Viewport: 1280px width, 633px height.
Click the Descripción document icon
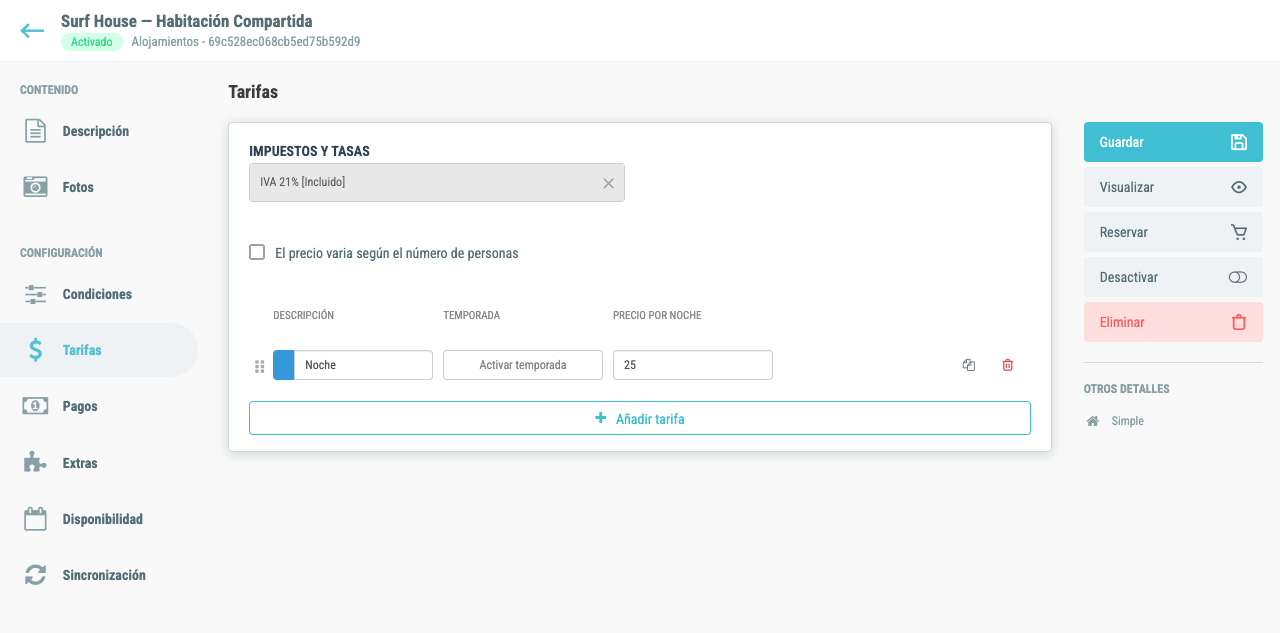(x=35, y=131)
